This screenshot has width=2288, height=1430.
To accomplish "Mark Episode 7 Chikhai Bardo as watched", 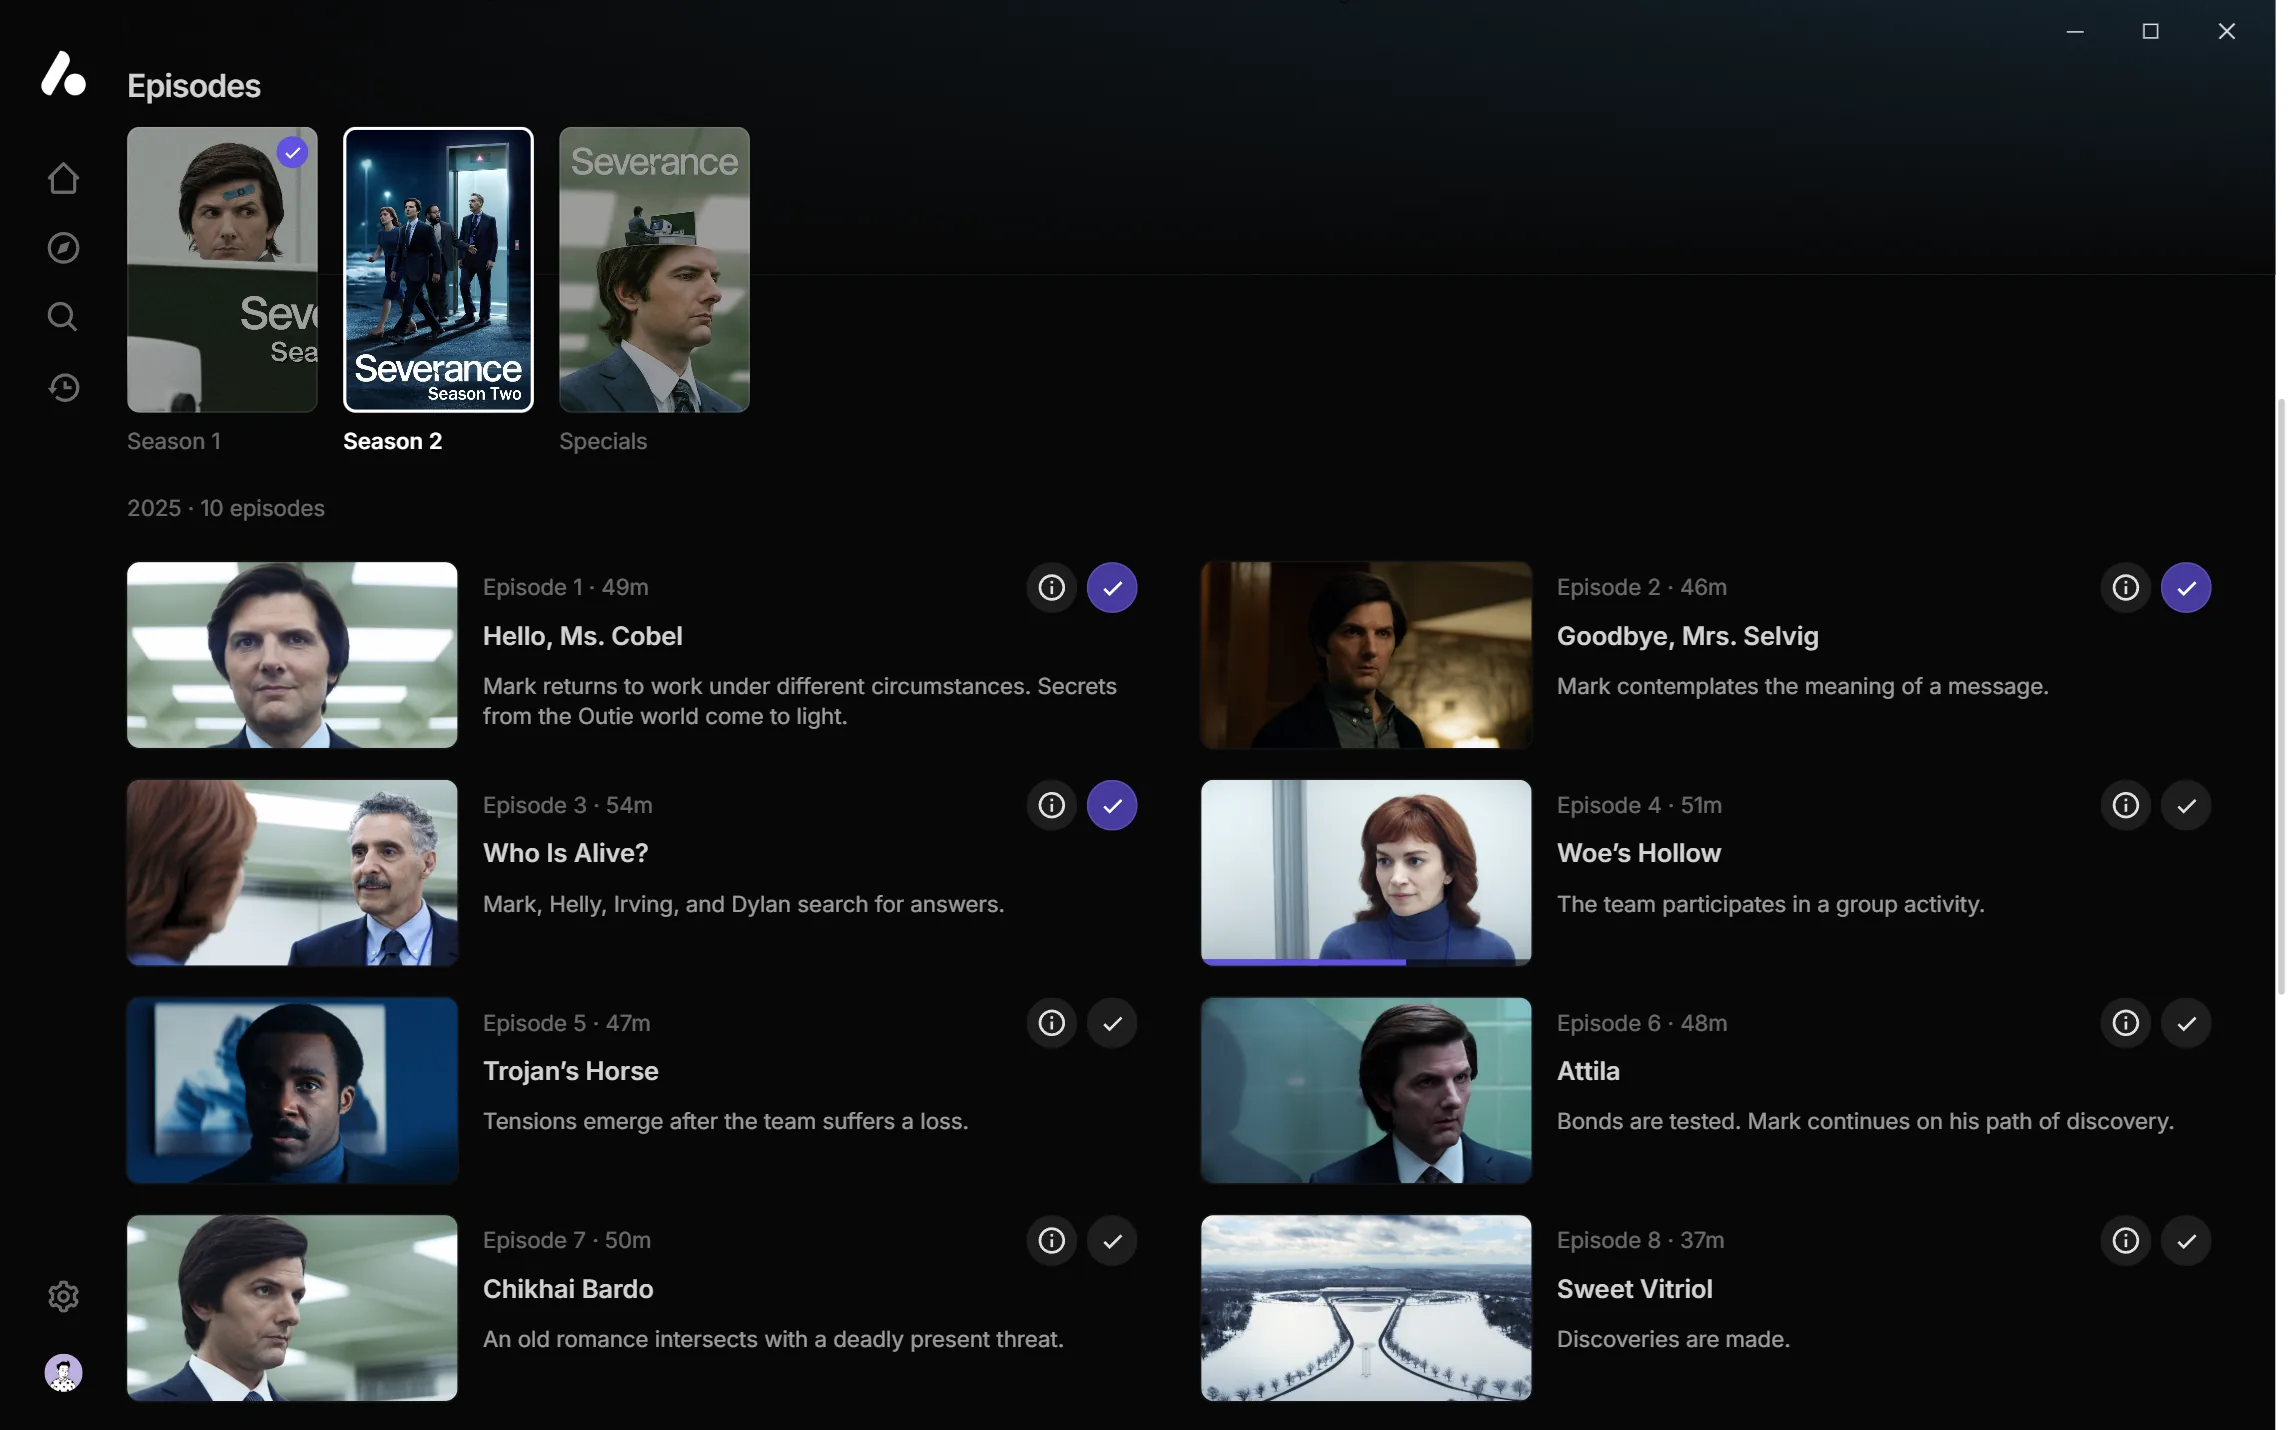I will coord(1112,1241).
